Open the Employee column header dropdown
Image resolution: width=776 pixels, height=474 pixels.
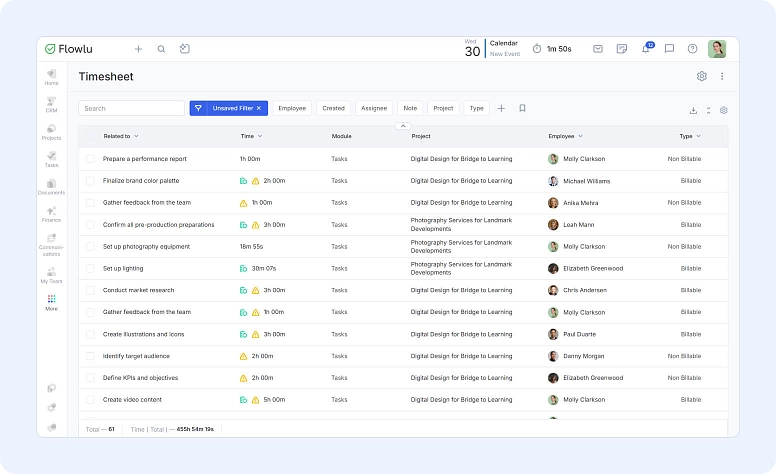click(x=580, y=136)
